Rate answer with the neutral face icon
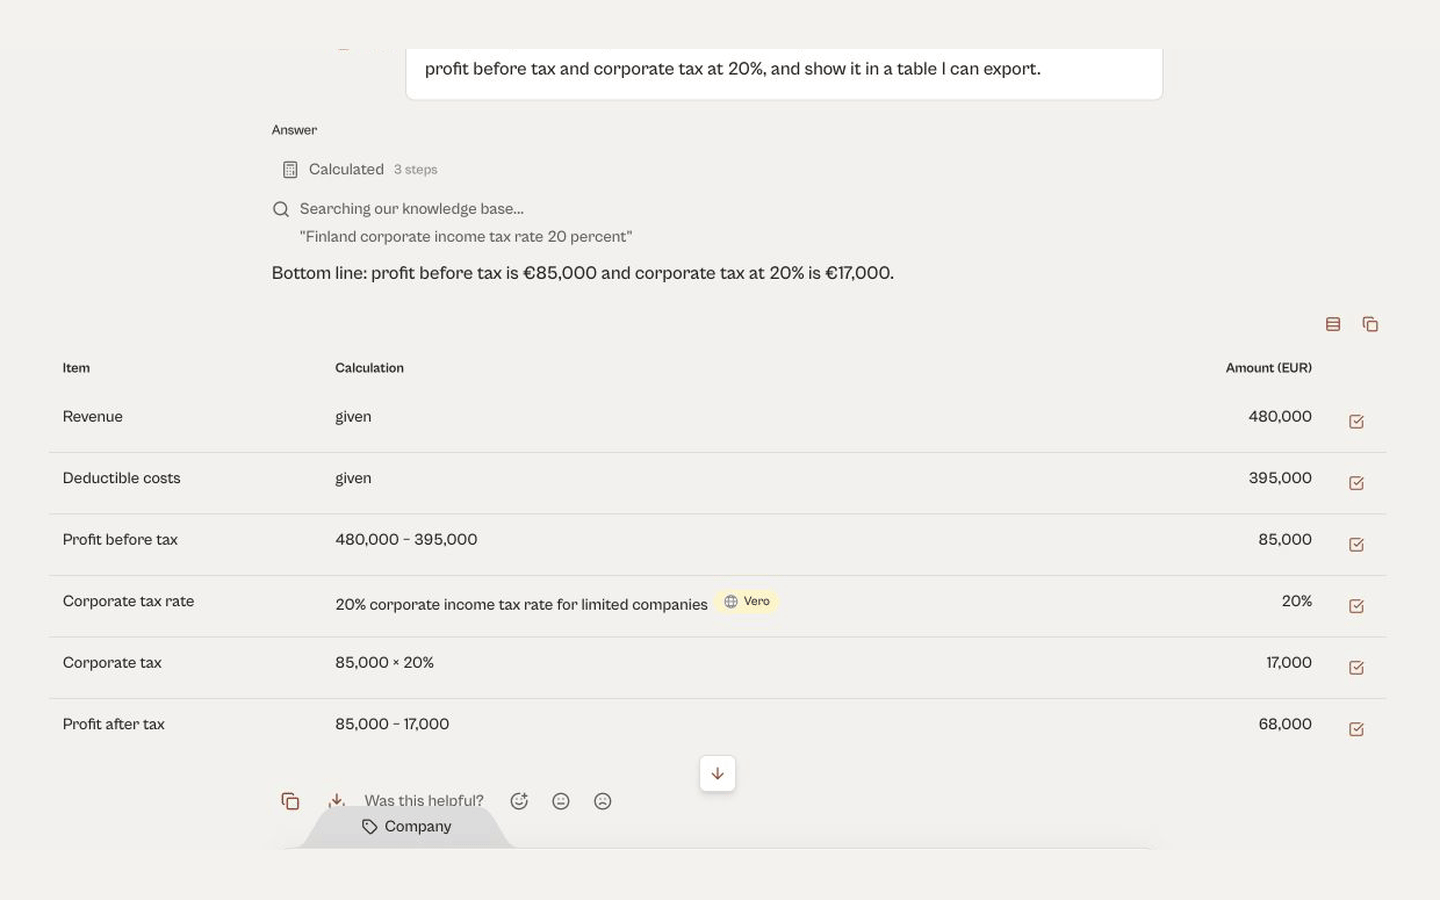1440x900 pixels. pyautogui.click(x=561, y=801)
